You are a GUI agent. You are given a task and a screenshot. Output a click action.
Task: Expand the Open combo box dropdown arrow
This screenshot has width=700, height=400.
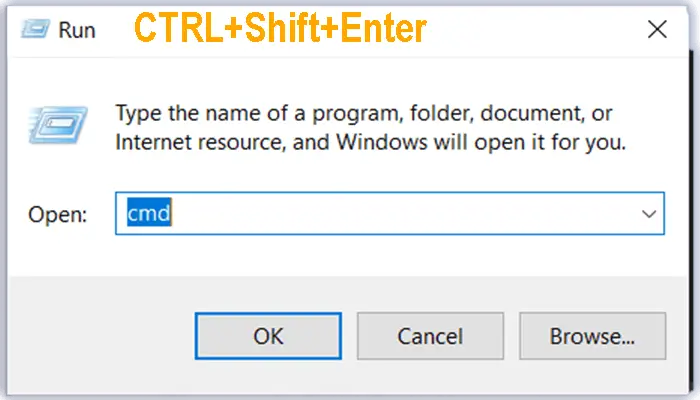(x=648, y=214)
